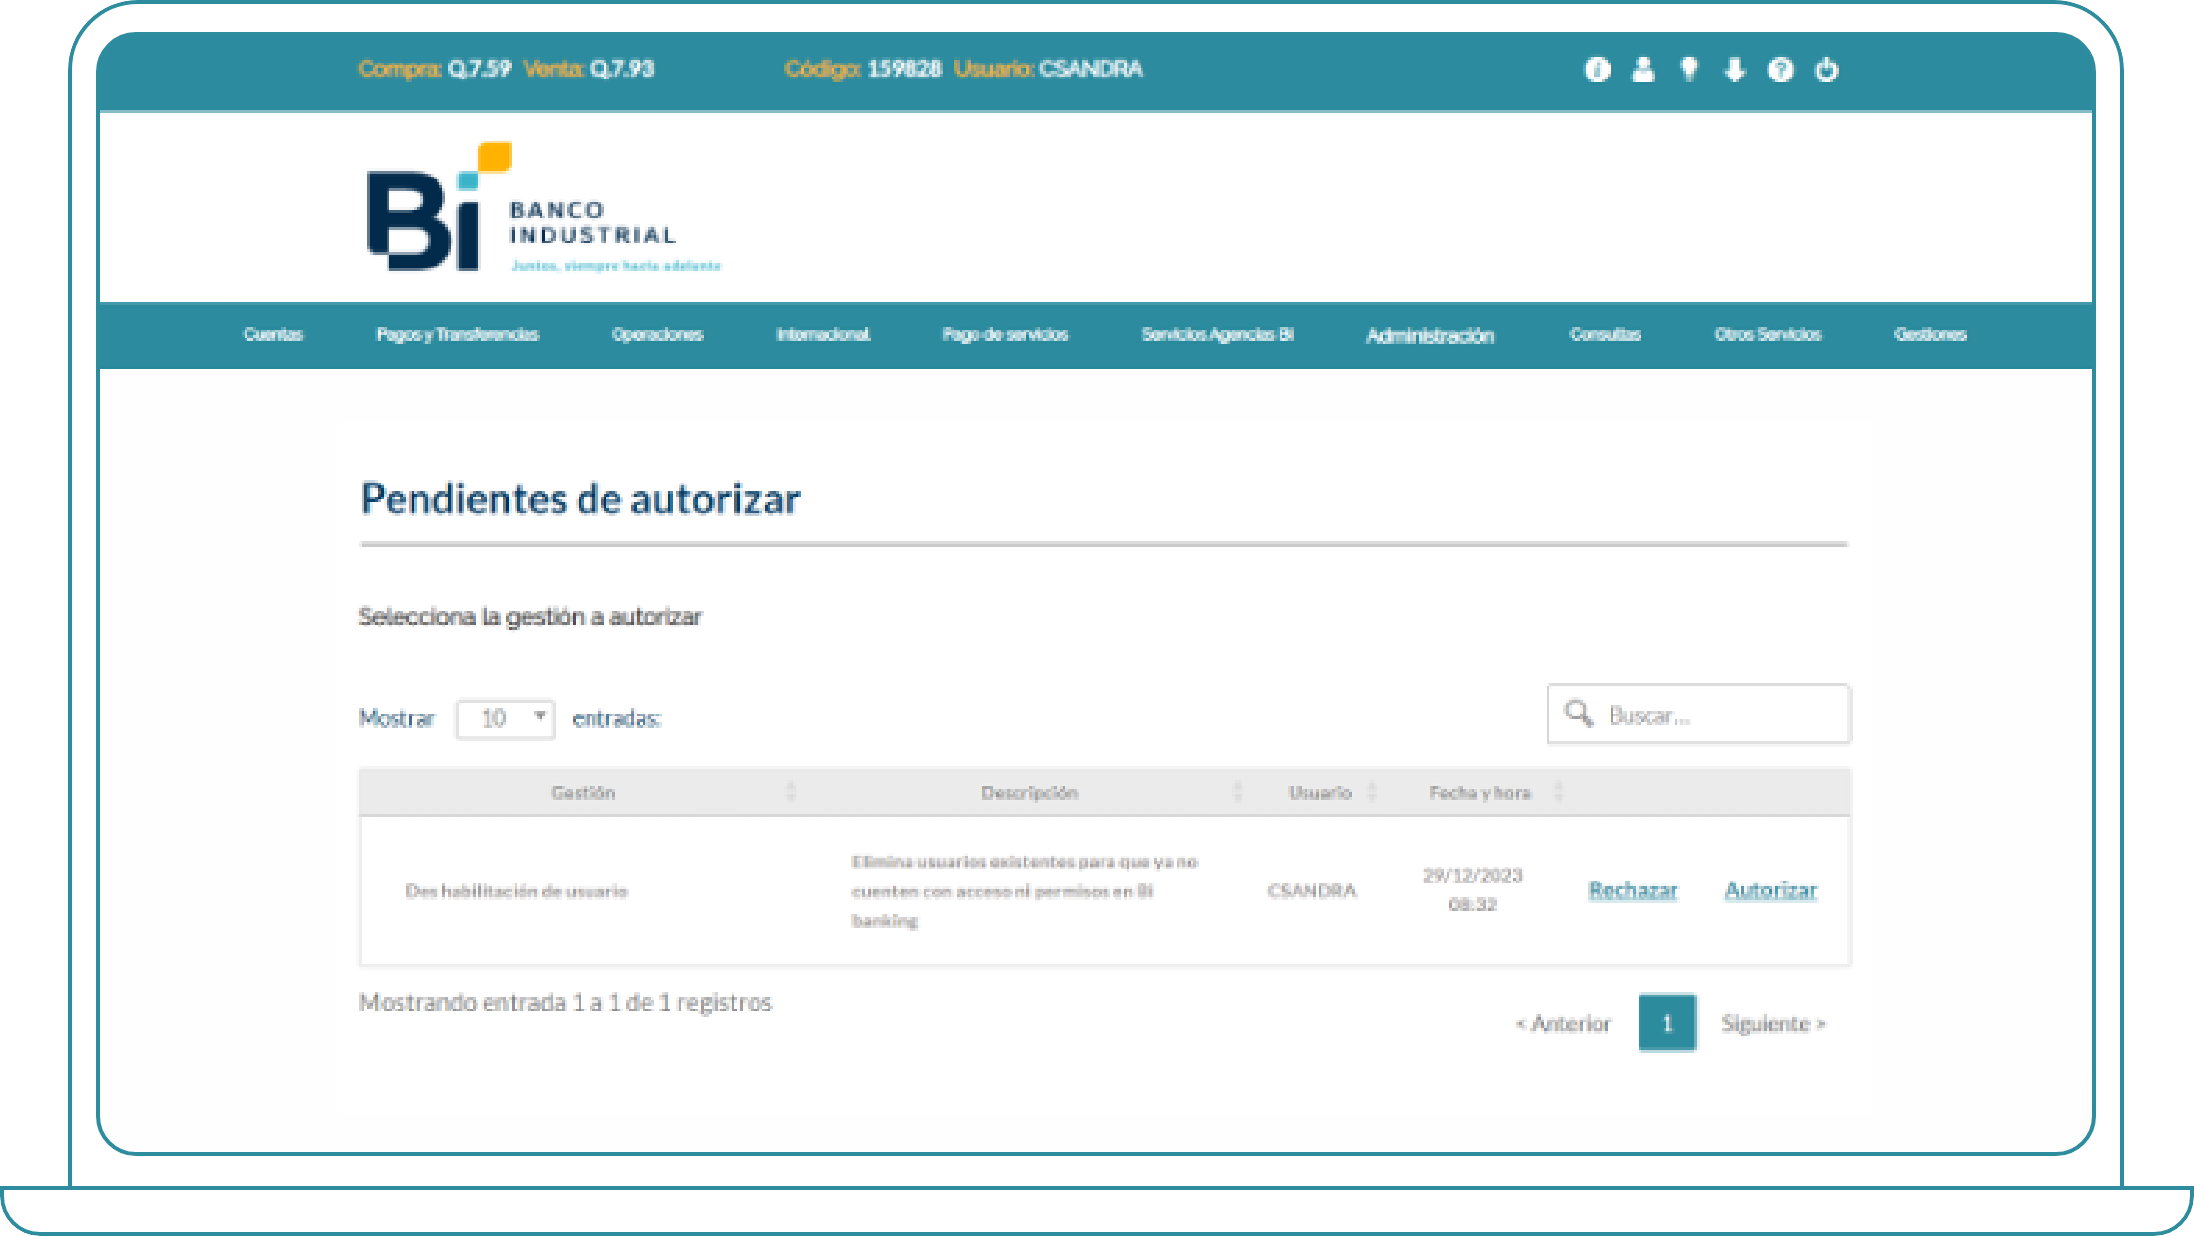The height and width of the screenshot is (1236, 2194).
Task: Click the 'Elimina usuarios existentes' description text
Action: (1025, 890)
